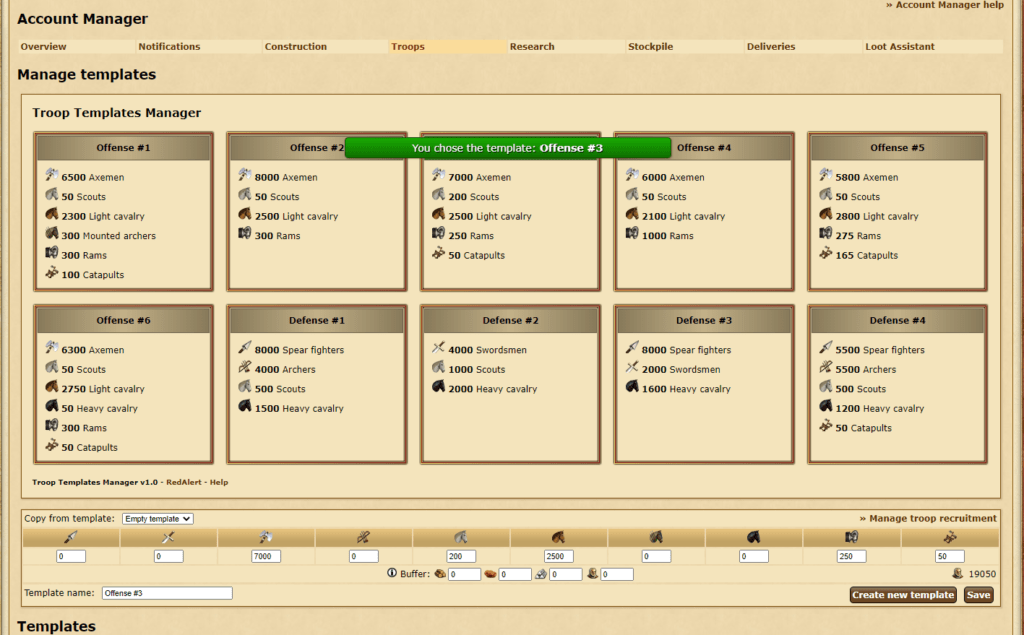Image resolution: width=1024 pixels, height=635 pixels.
Task: Click the iron buffer icon
Action: [541, 574]
